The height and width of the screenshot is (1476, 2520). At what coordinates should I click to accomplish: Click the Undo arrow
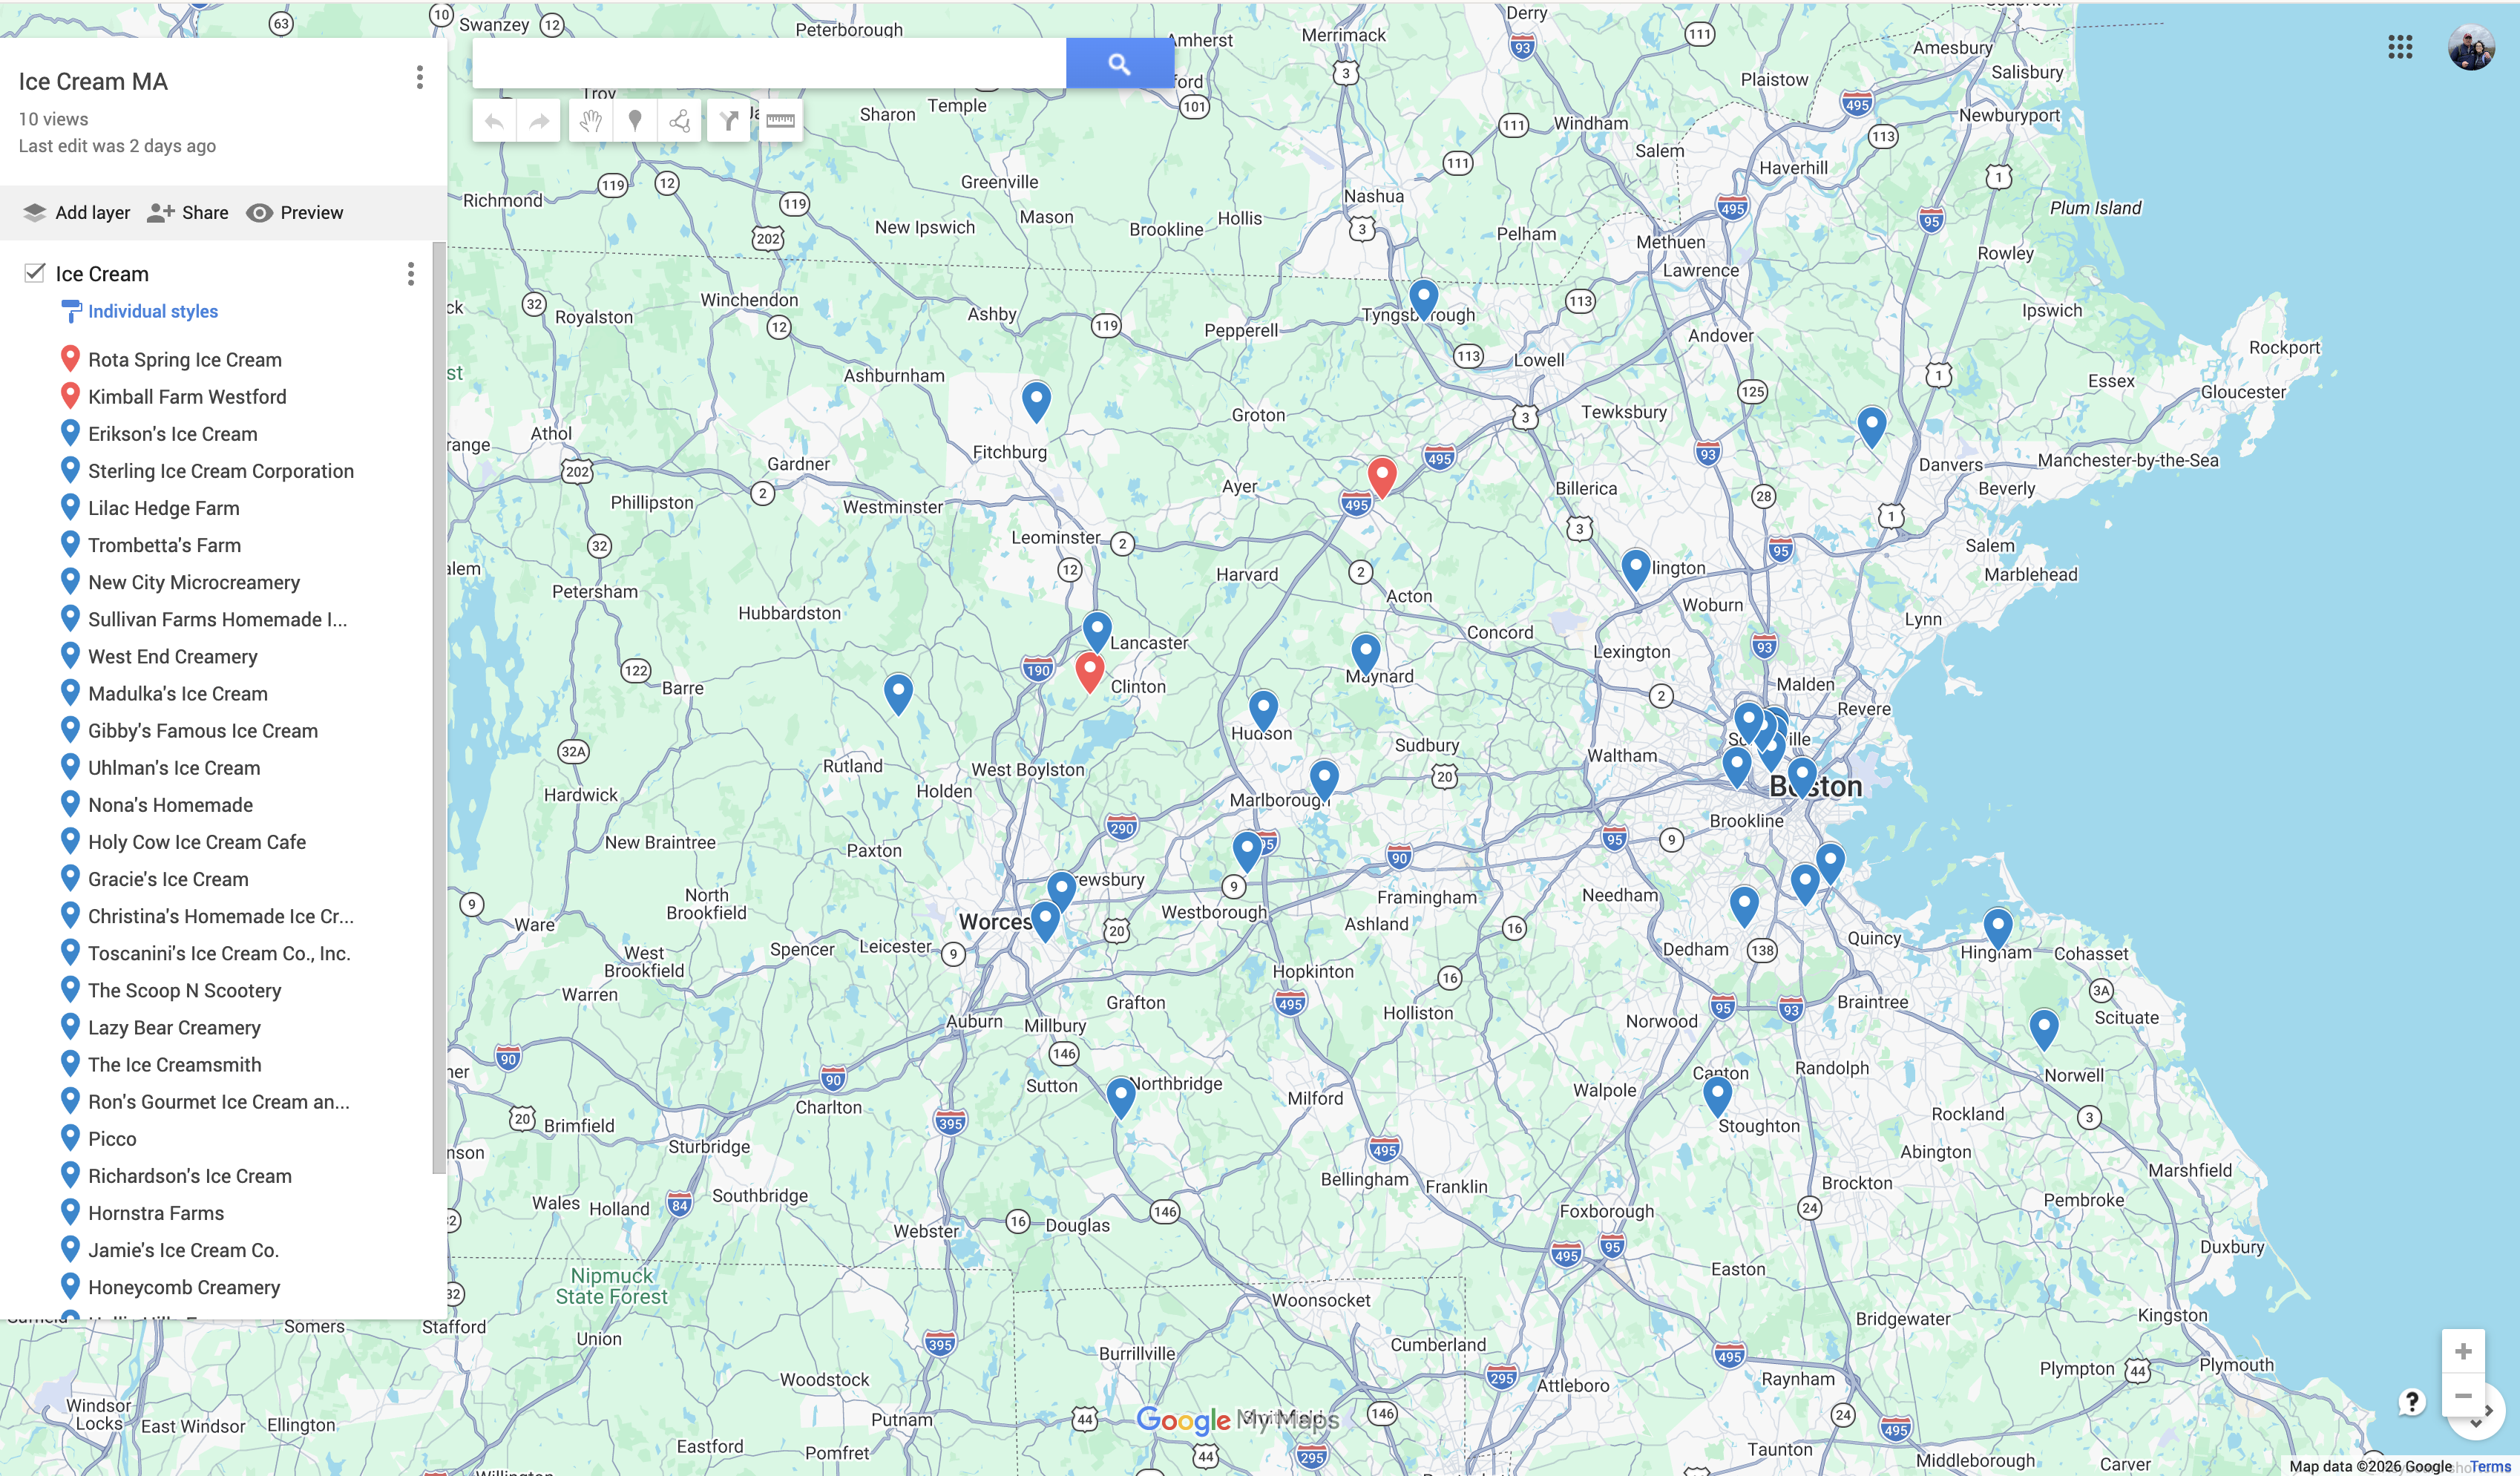pyautogui.click(x=494, y=121)
